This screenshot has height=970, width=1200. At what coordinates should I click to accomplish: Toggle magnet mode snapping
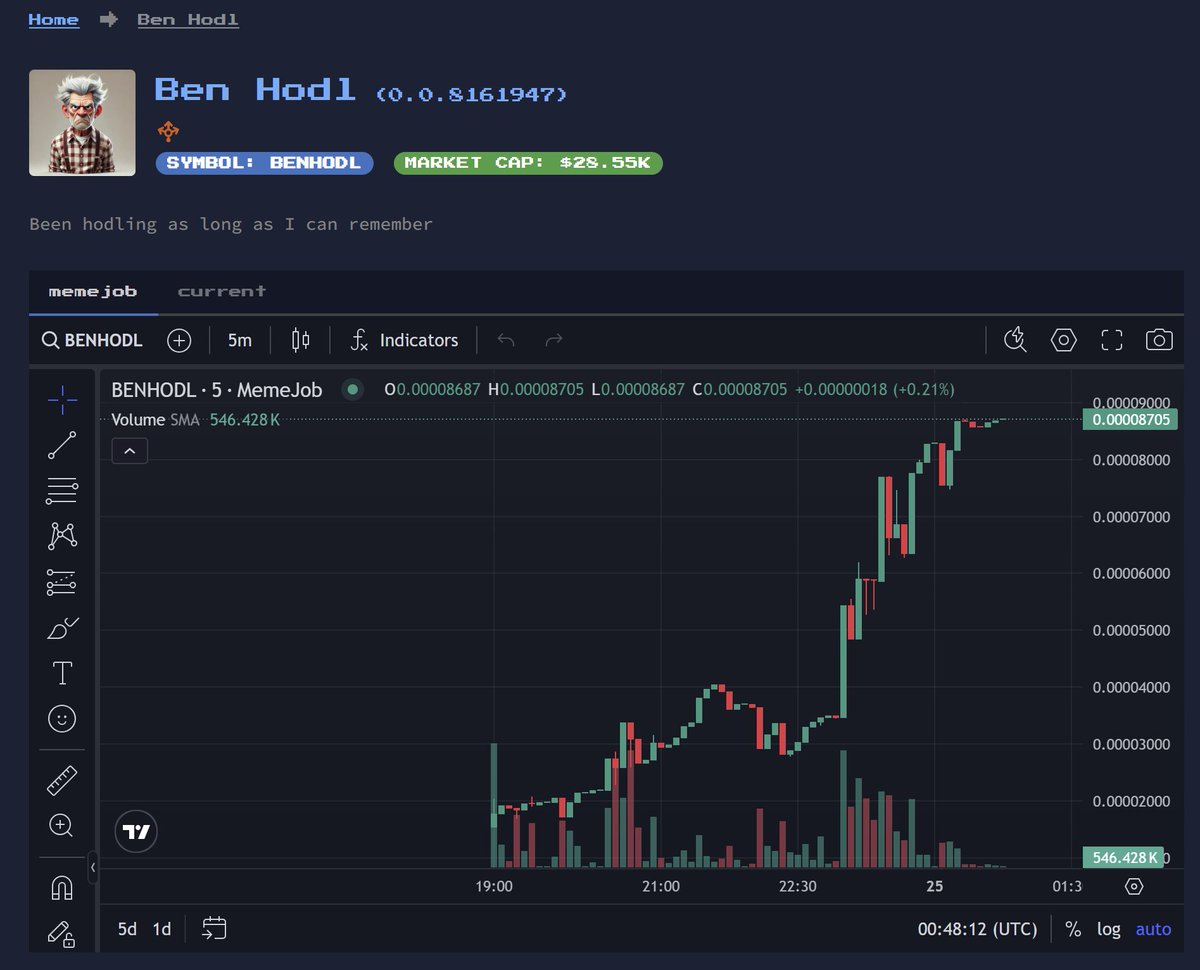pos(62,888)
